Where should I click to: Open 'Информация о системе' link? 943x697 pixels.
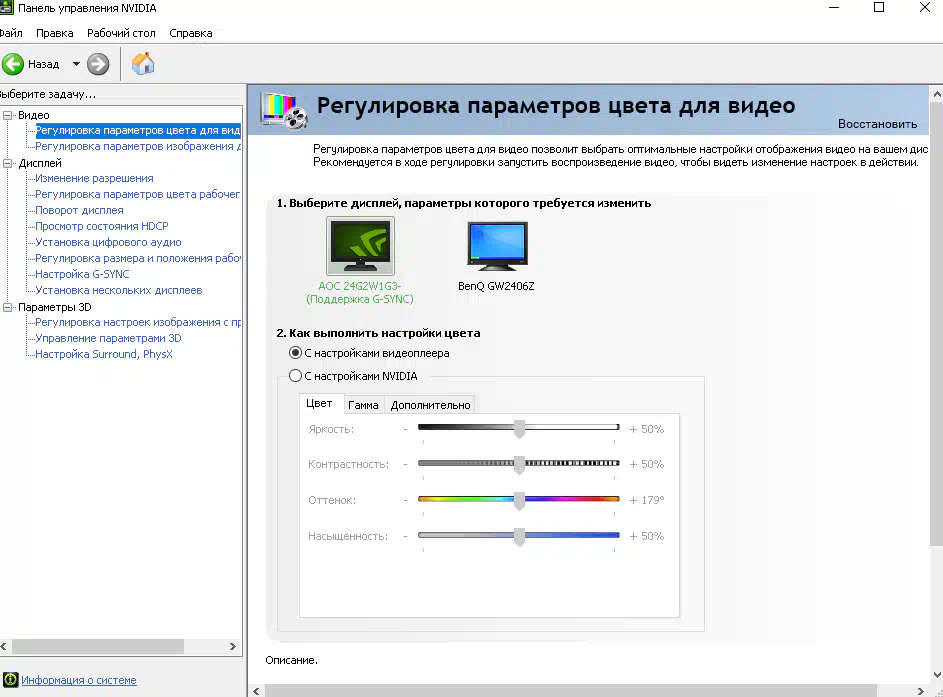(79, 680)
